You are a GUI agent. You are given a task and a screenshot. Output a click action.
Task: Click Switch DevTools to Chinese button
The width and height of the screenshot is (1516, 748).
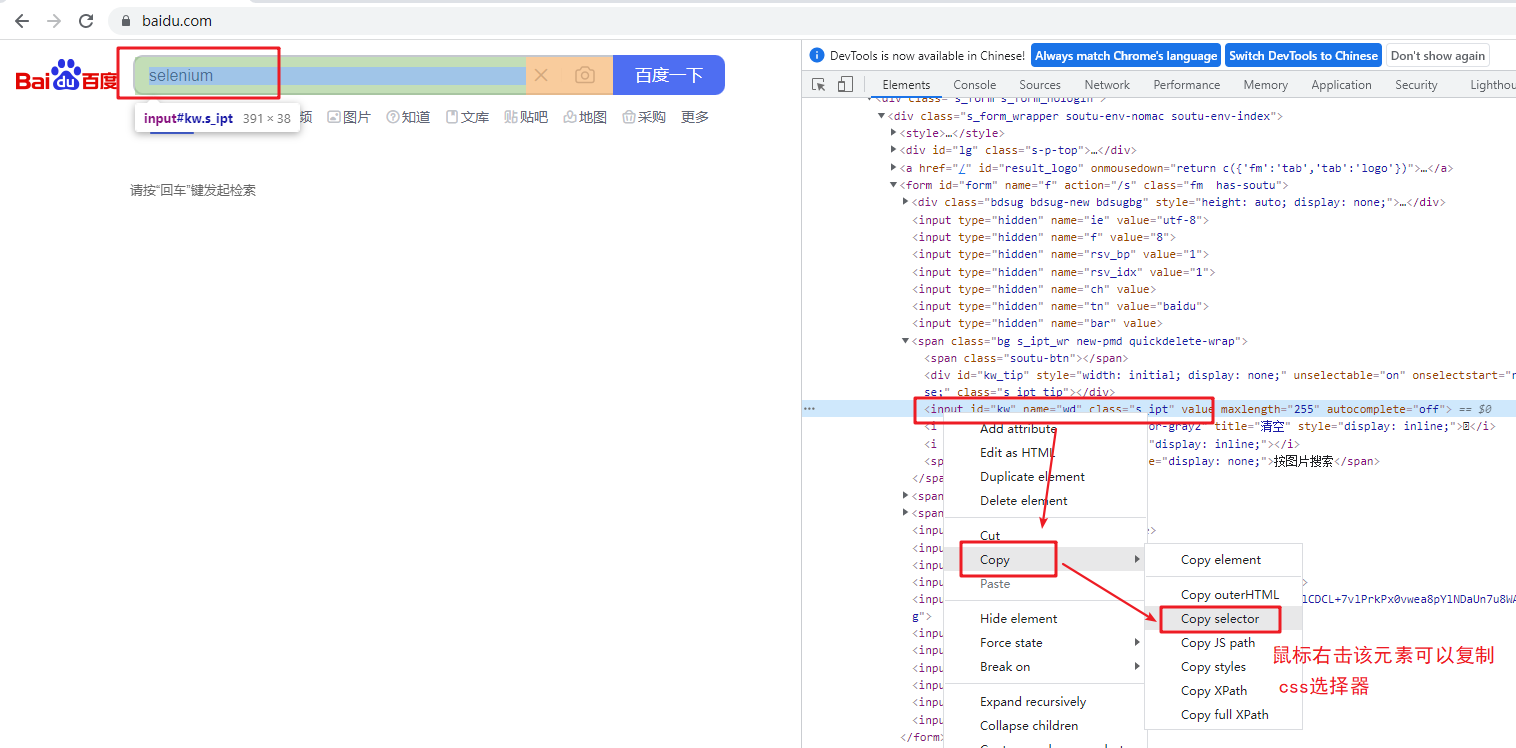pos(1303,56)
